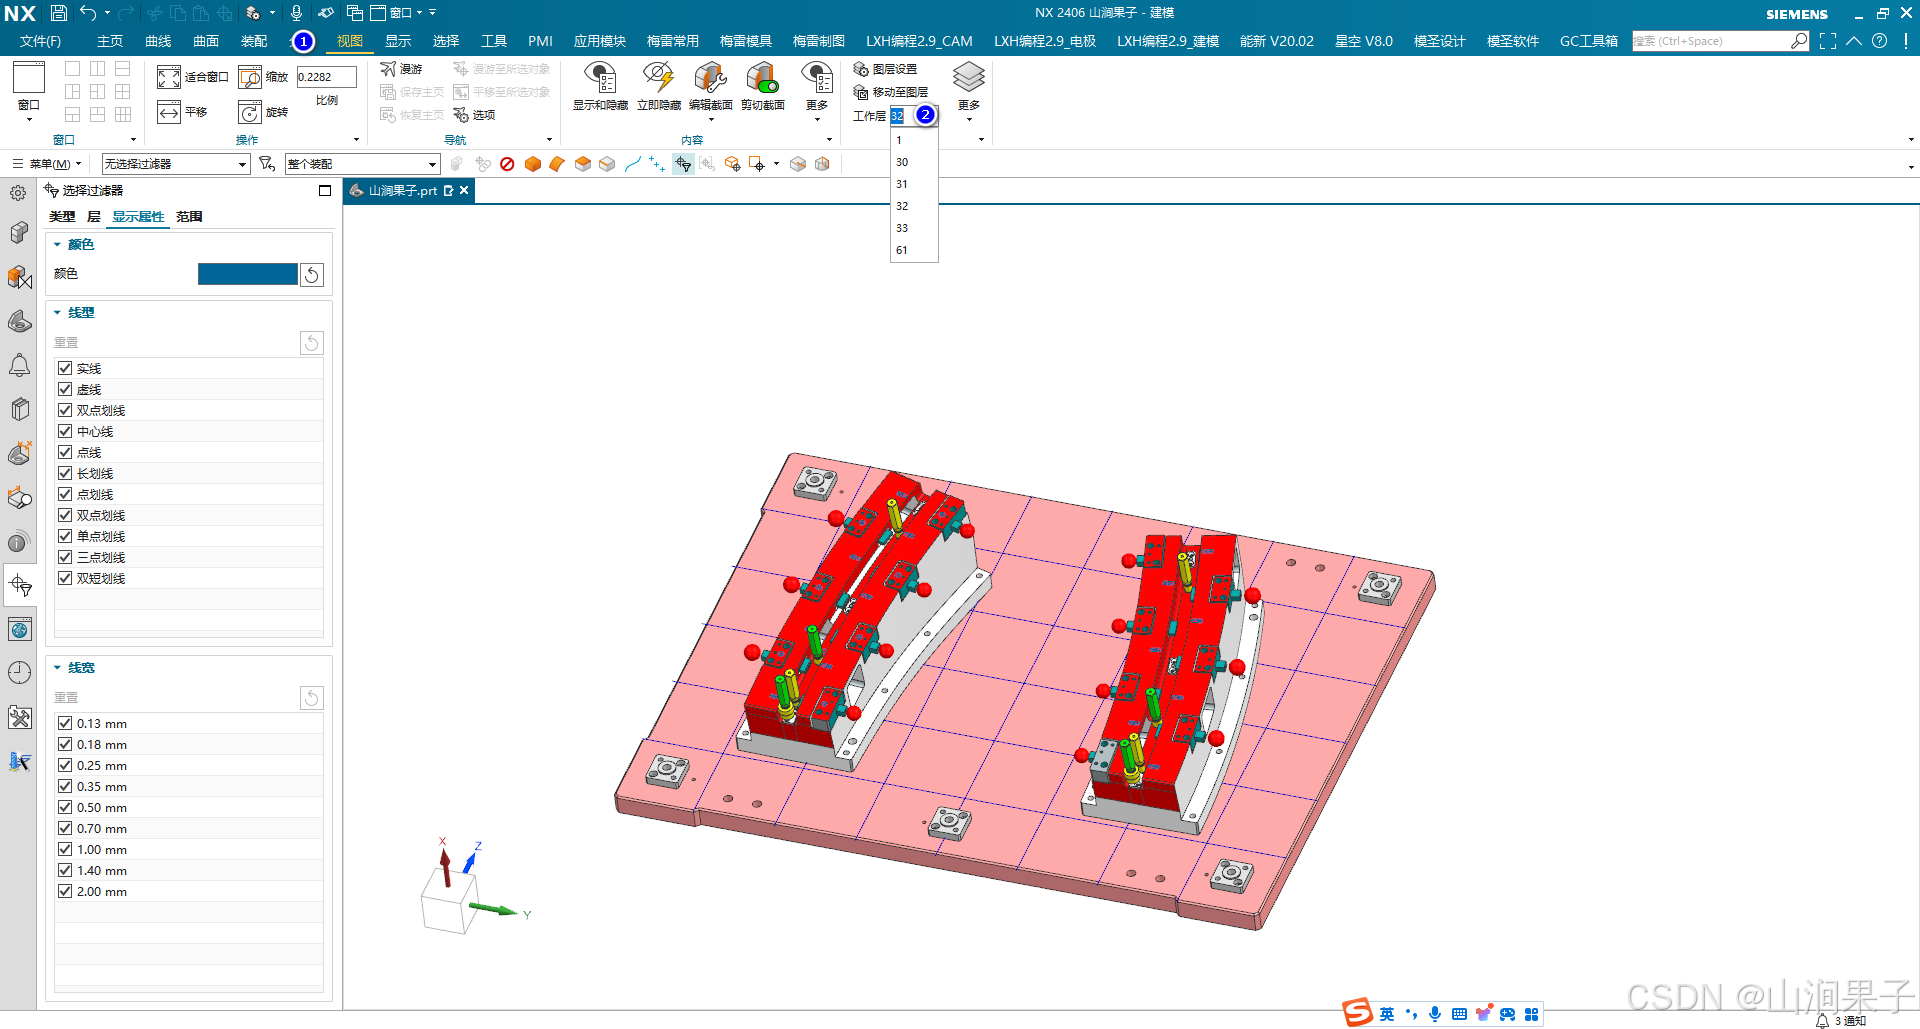Image resolution: width=1920 pixels, height=1029 pixels.
Task: Open the web browser globe tab in the resource bar
Action: coord(19,629)
